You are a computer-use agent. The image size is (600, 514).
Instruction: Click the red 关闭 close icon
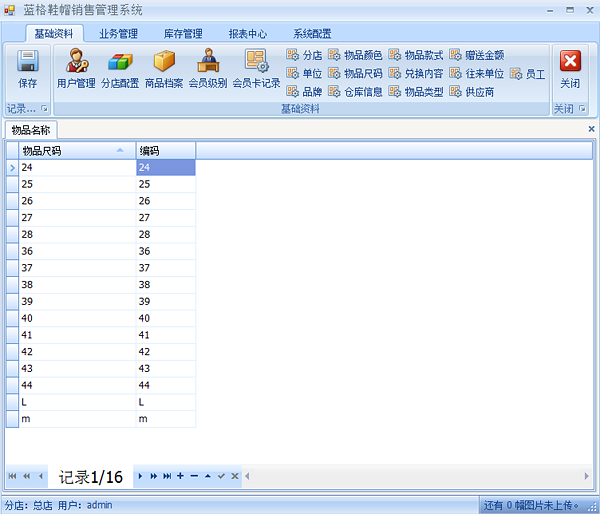coord(569,68)
